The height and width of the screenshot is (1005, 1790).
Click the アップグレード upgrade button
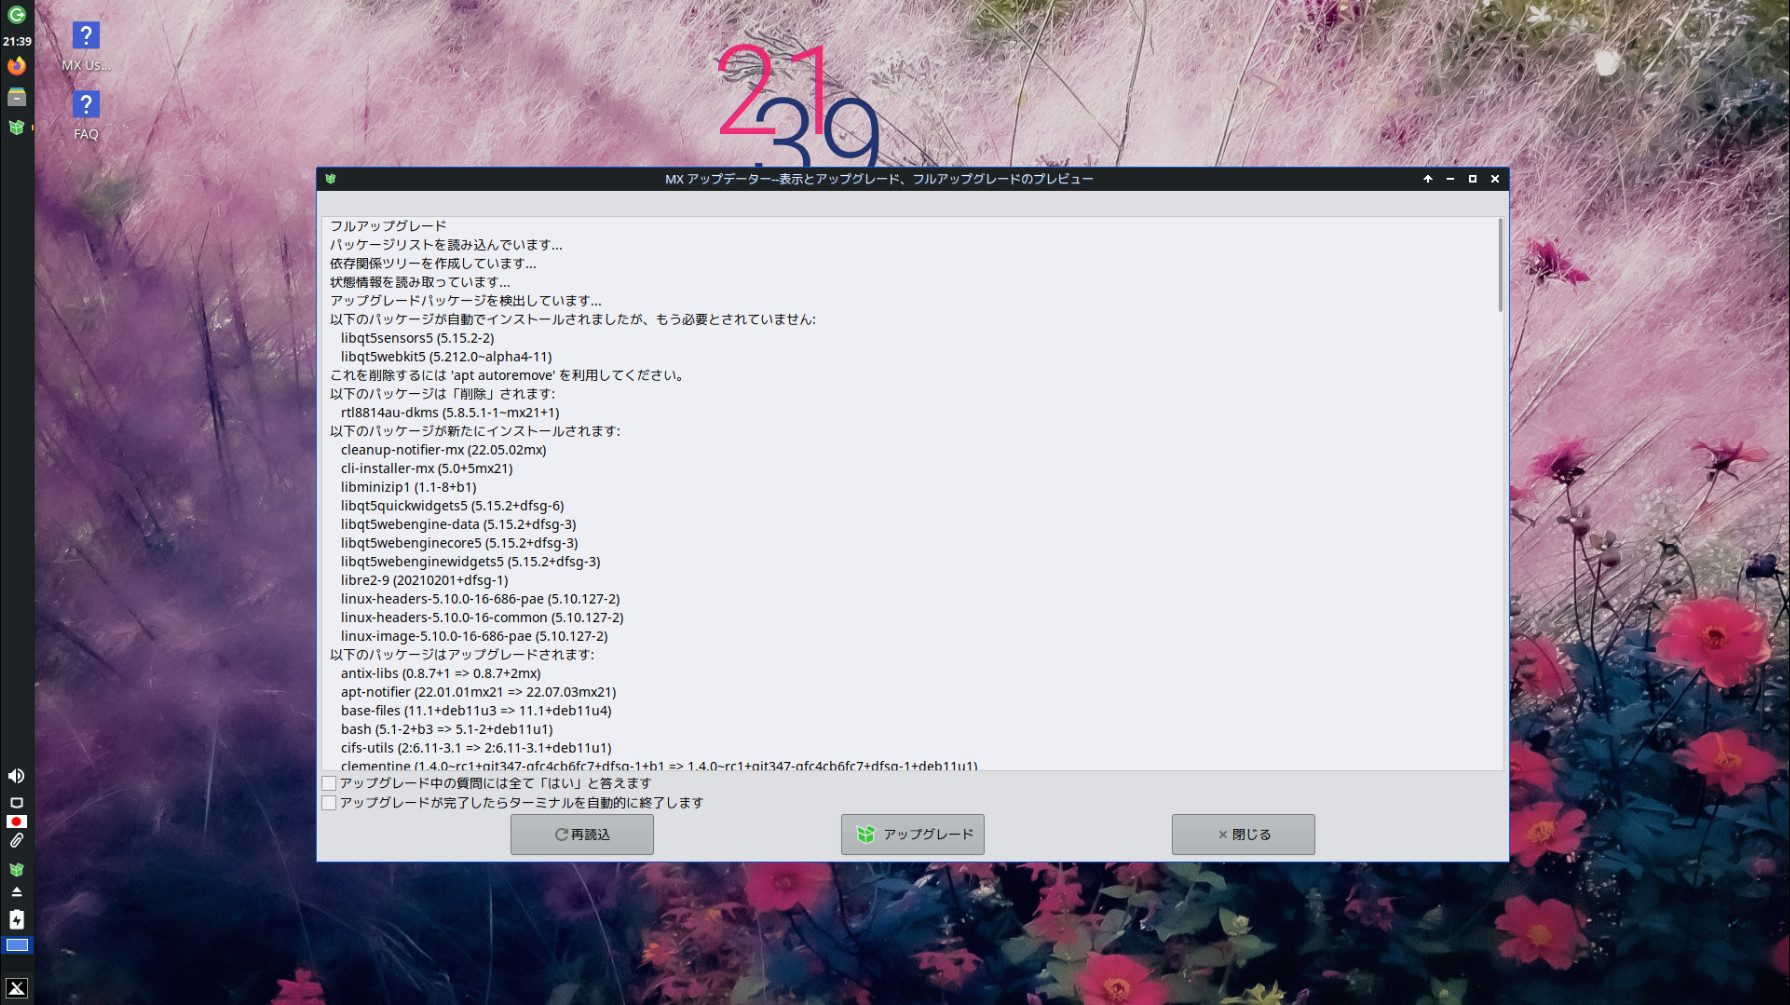click(x=913, y=834)
